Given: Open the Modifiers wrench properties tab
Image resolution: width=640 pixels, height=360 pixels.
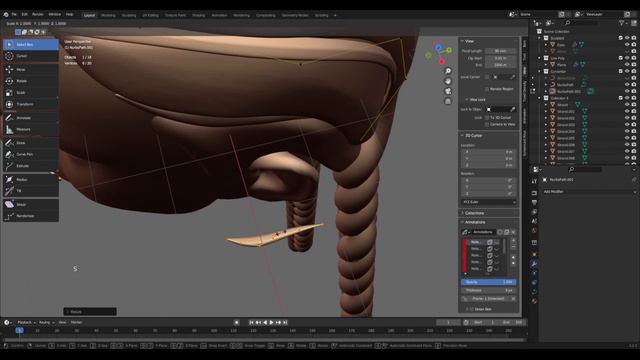Looking at the screenshot, I should pyautogui.click(x=534, y=264).
